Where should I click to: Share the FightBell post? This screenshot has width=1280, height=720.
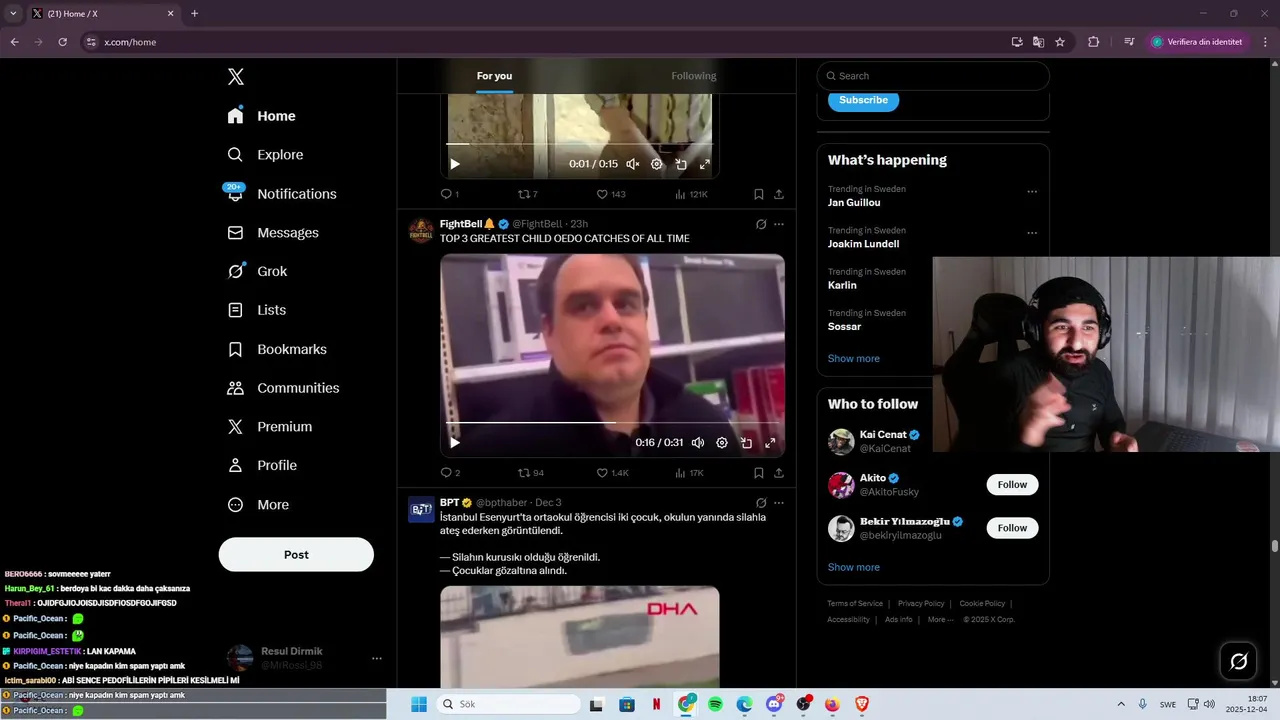pos(779,473)
